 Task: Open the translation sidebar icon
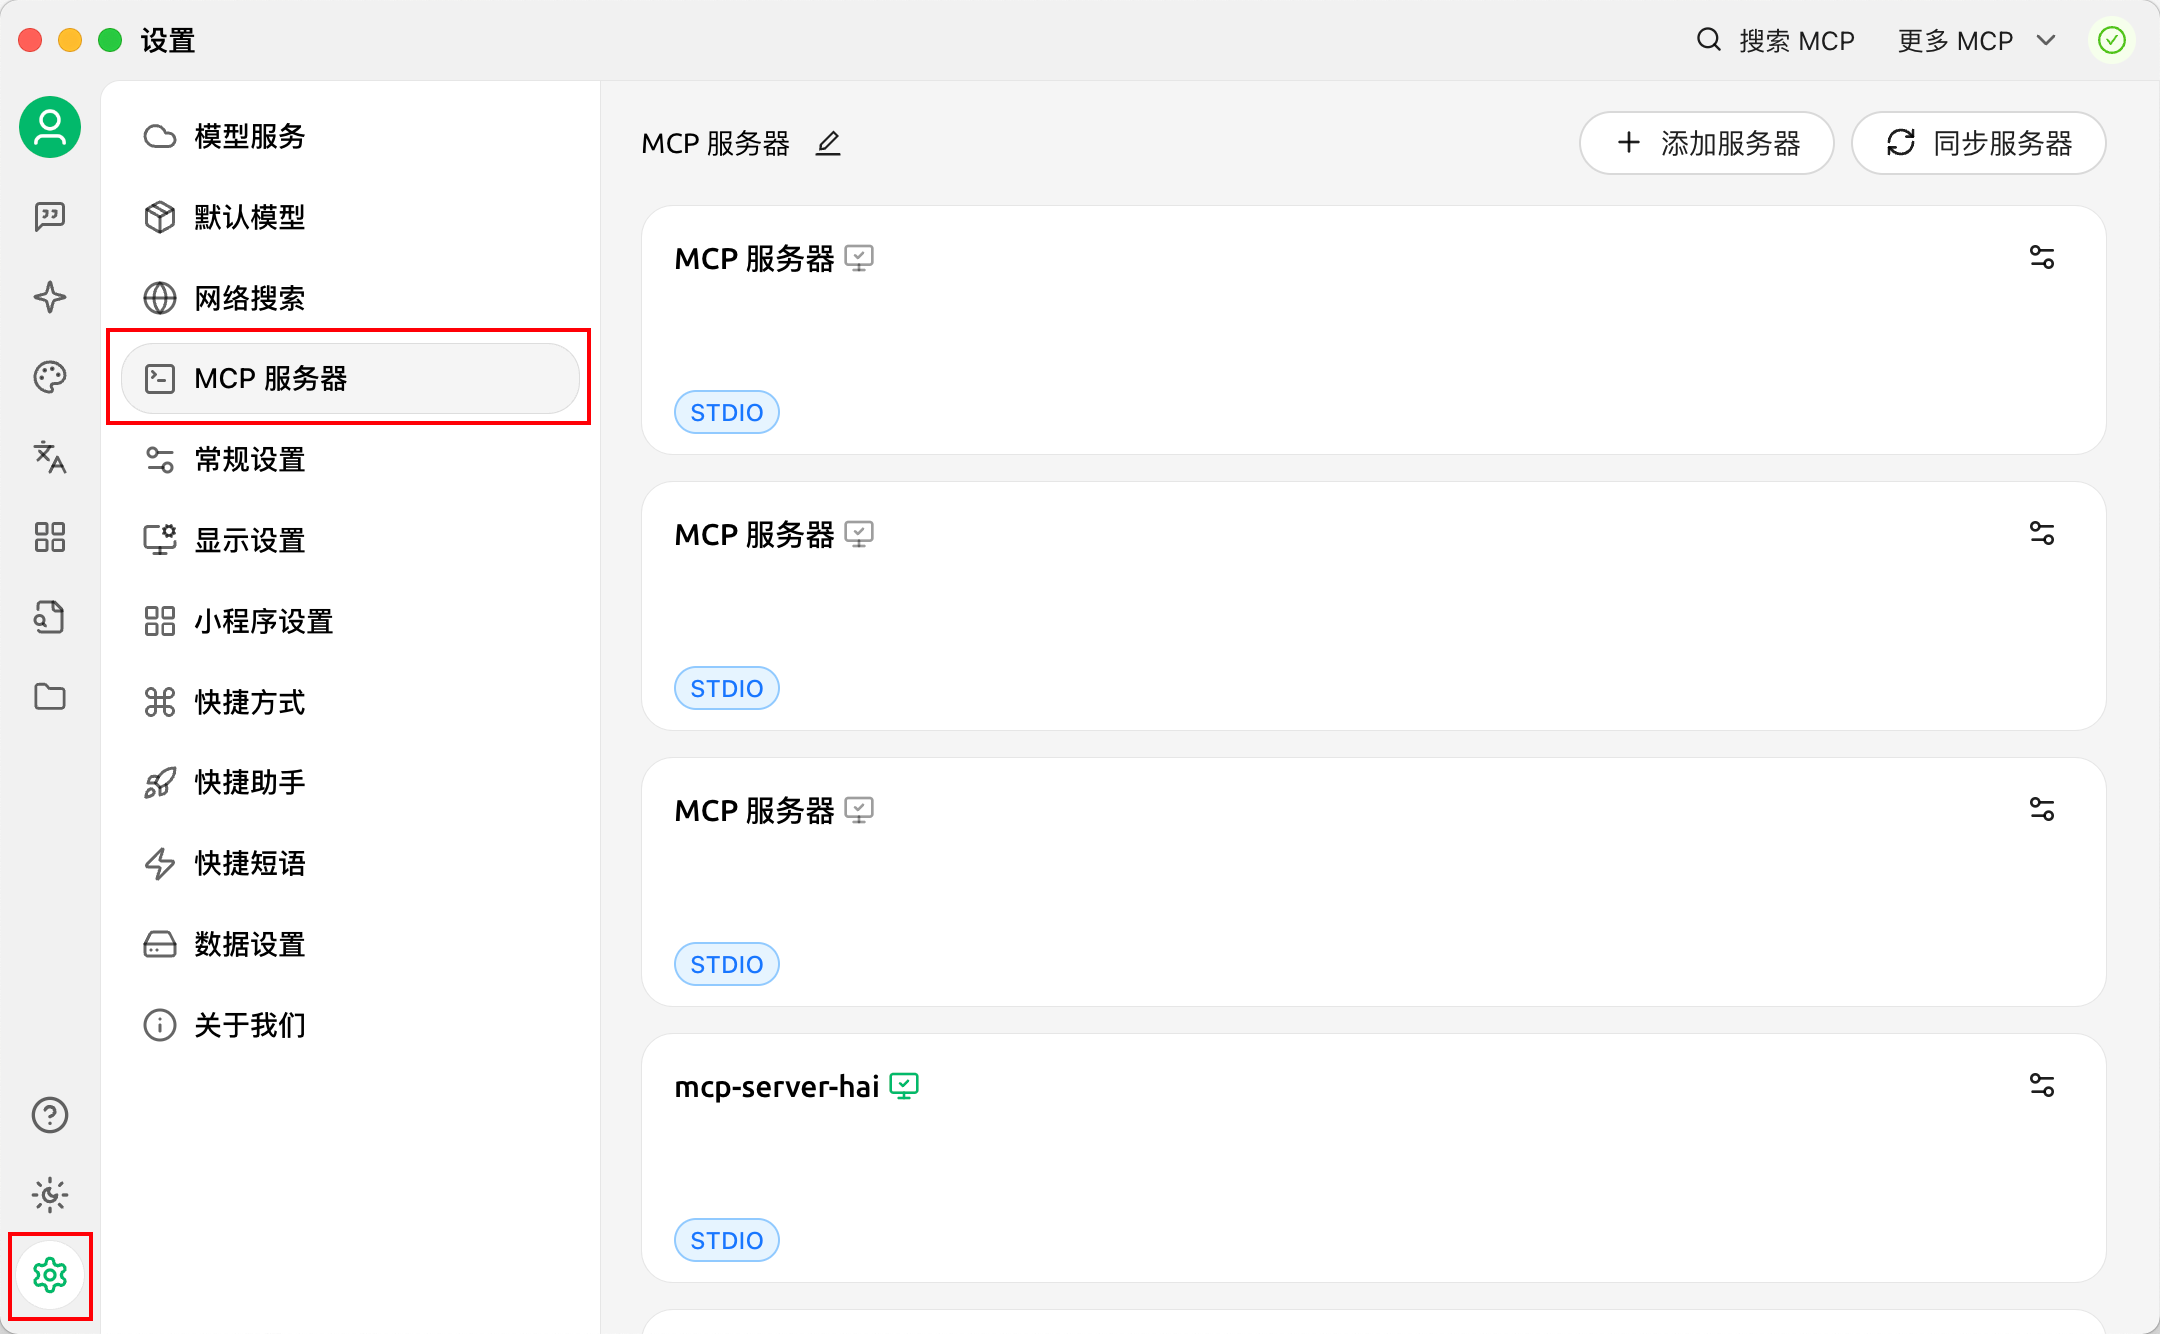pyautogui.click(x=50, y=457)
